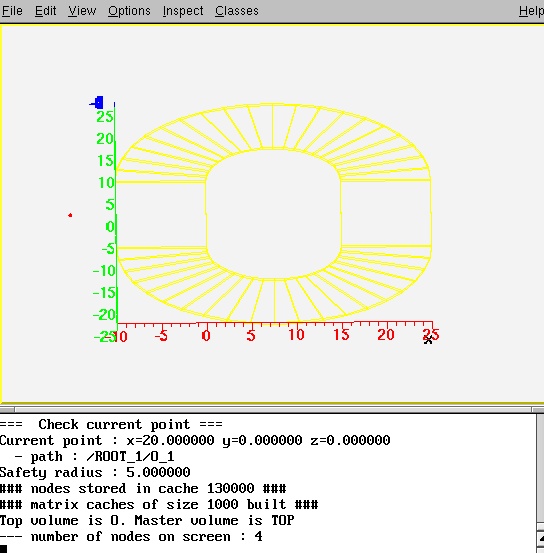Open the Edit menu
The height and width of the screenshot is (553, 544).
46,11
